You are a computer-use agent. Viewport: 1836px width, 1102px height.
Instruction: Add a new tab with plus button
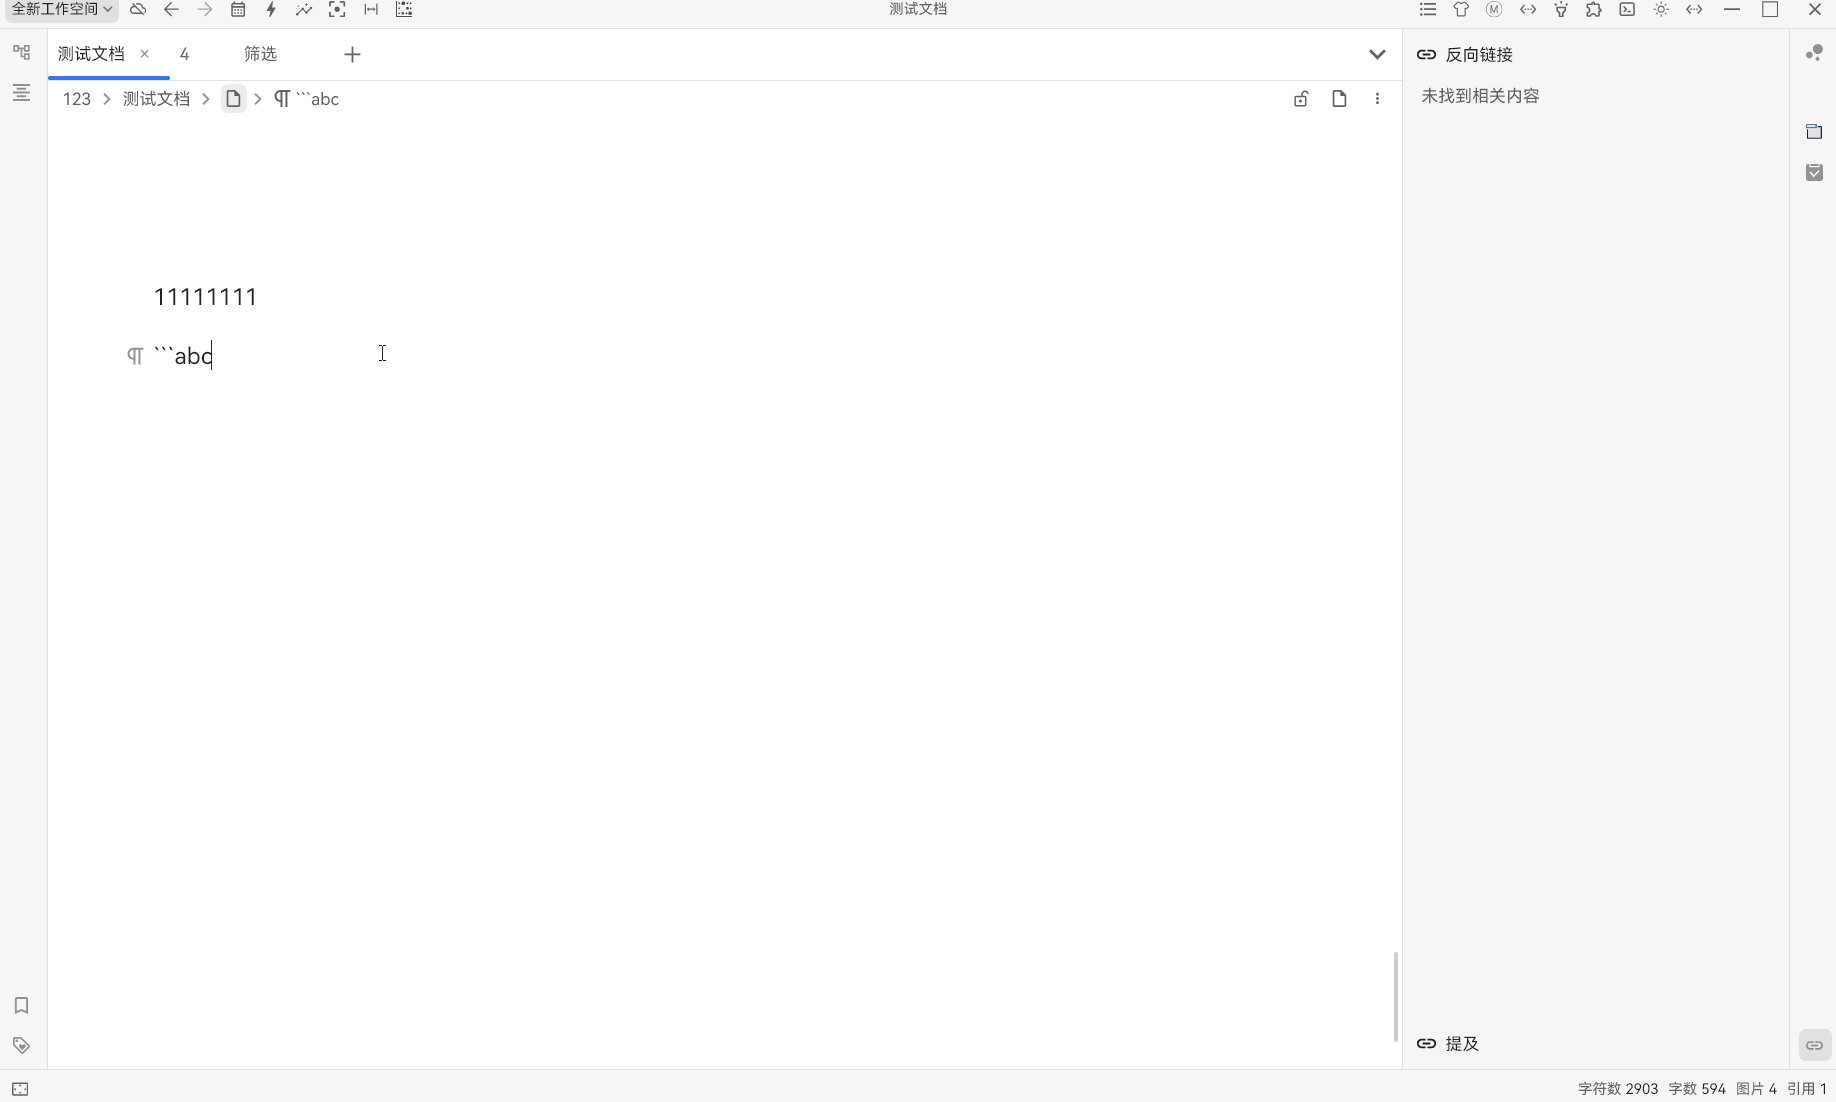point(352,54)
